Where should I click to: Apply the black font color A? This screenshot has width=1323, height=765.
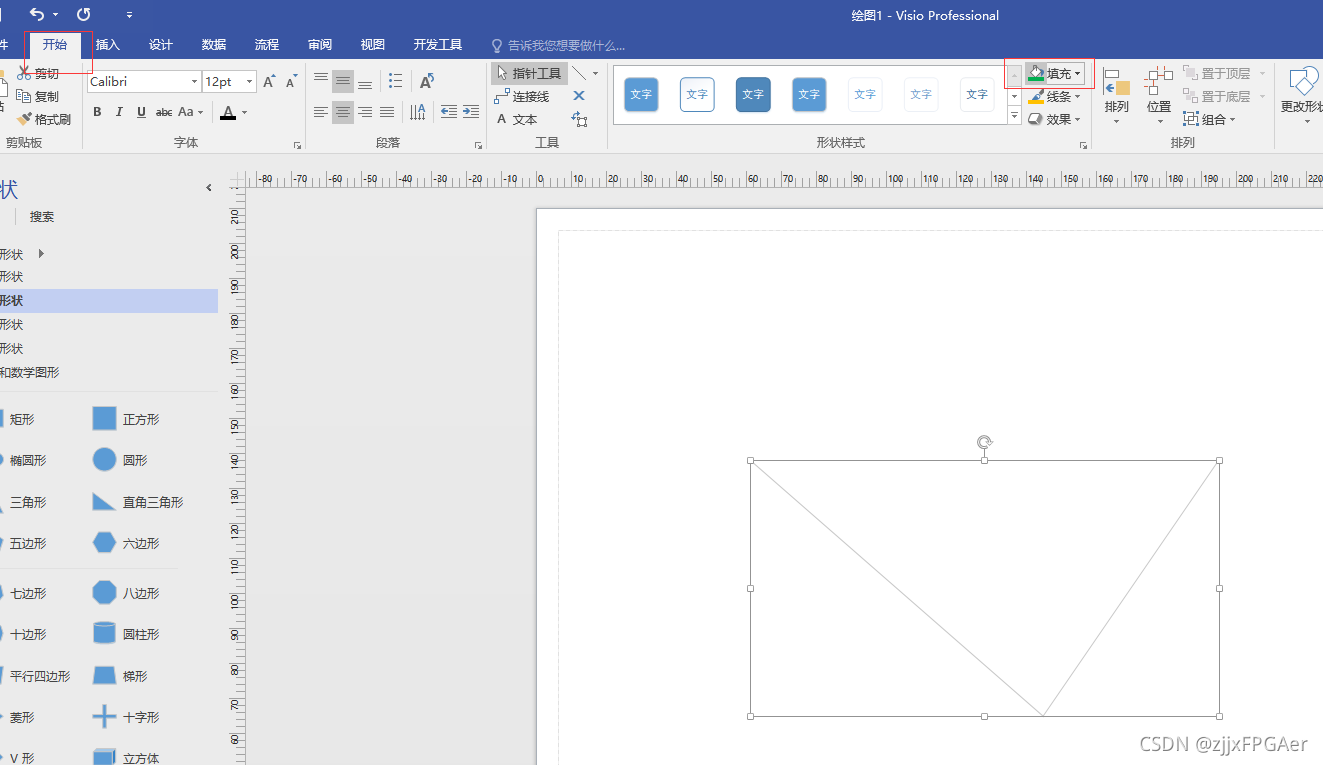(x=228, y=112)
